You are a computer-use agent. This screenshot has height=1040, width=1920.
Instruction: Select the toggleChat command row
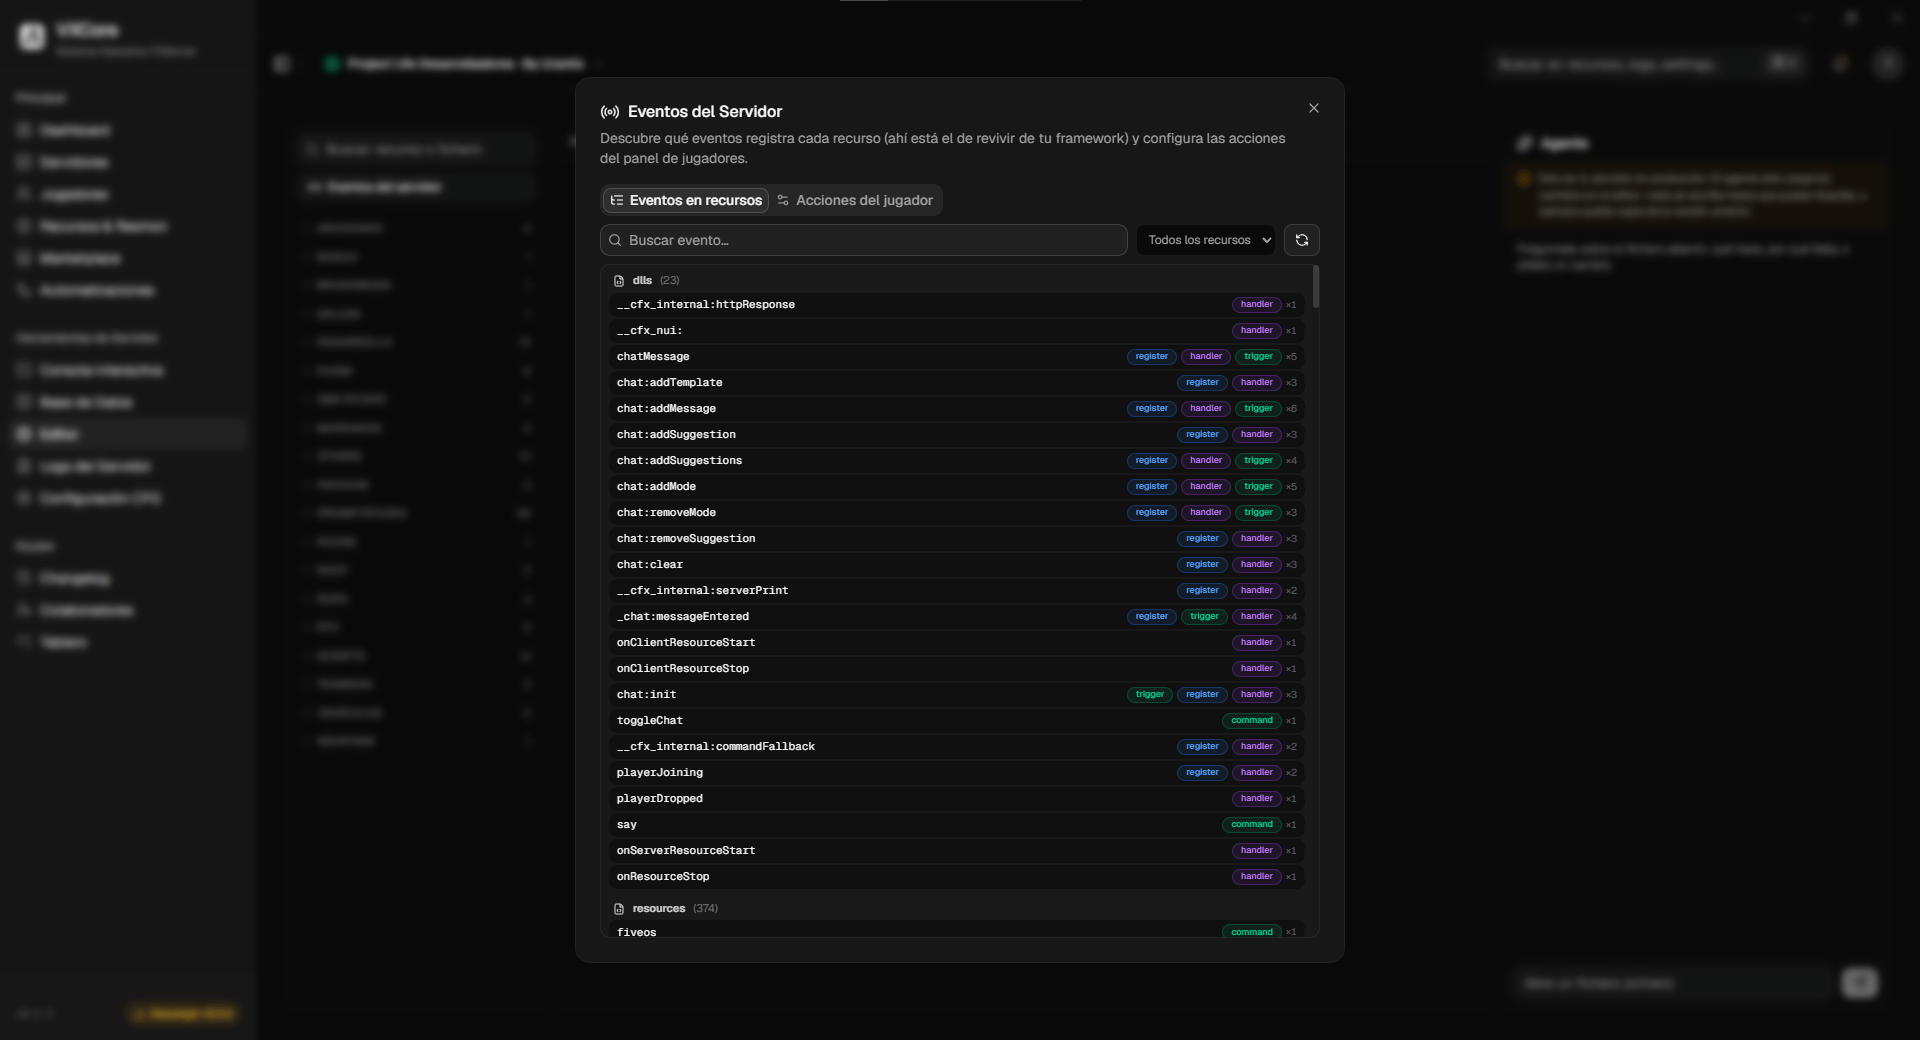957,720
